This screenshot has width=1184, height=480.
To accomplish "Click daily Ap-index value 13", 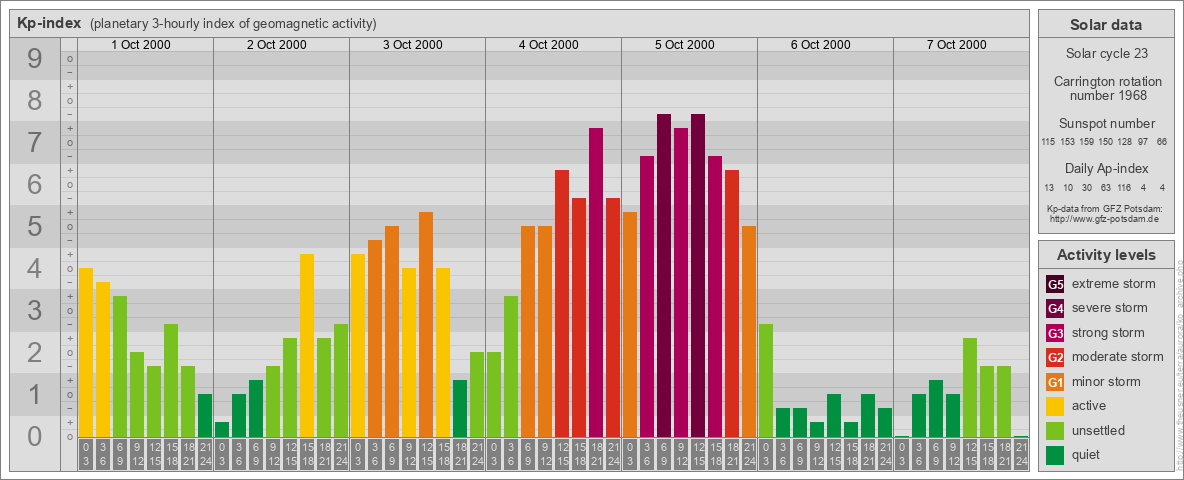I will tap(1049, 187).
